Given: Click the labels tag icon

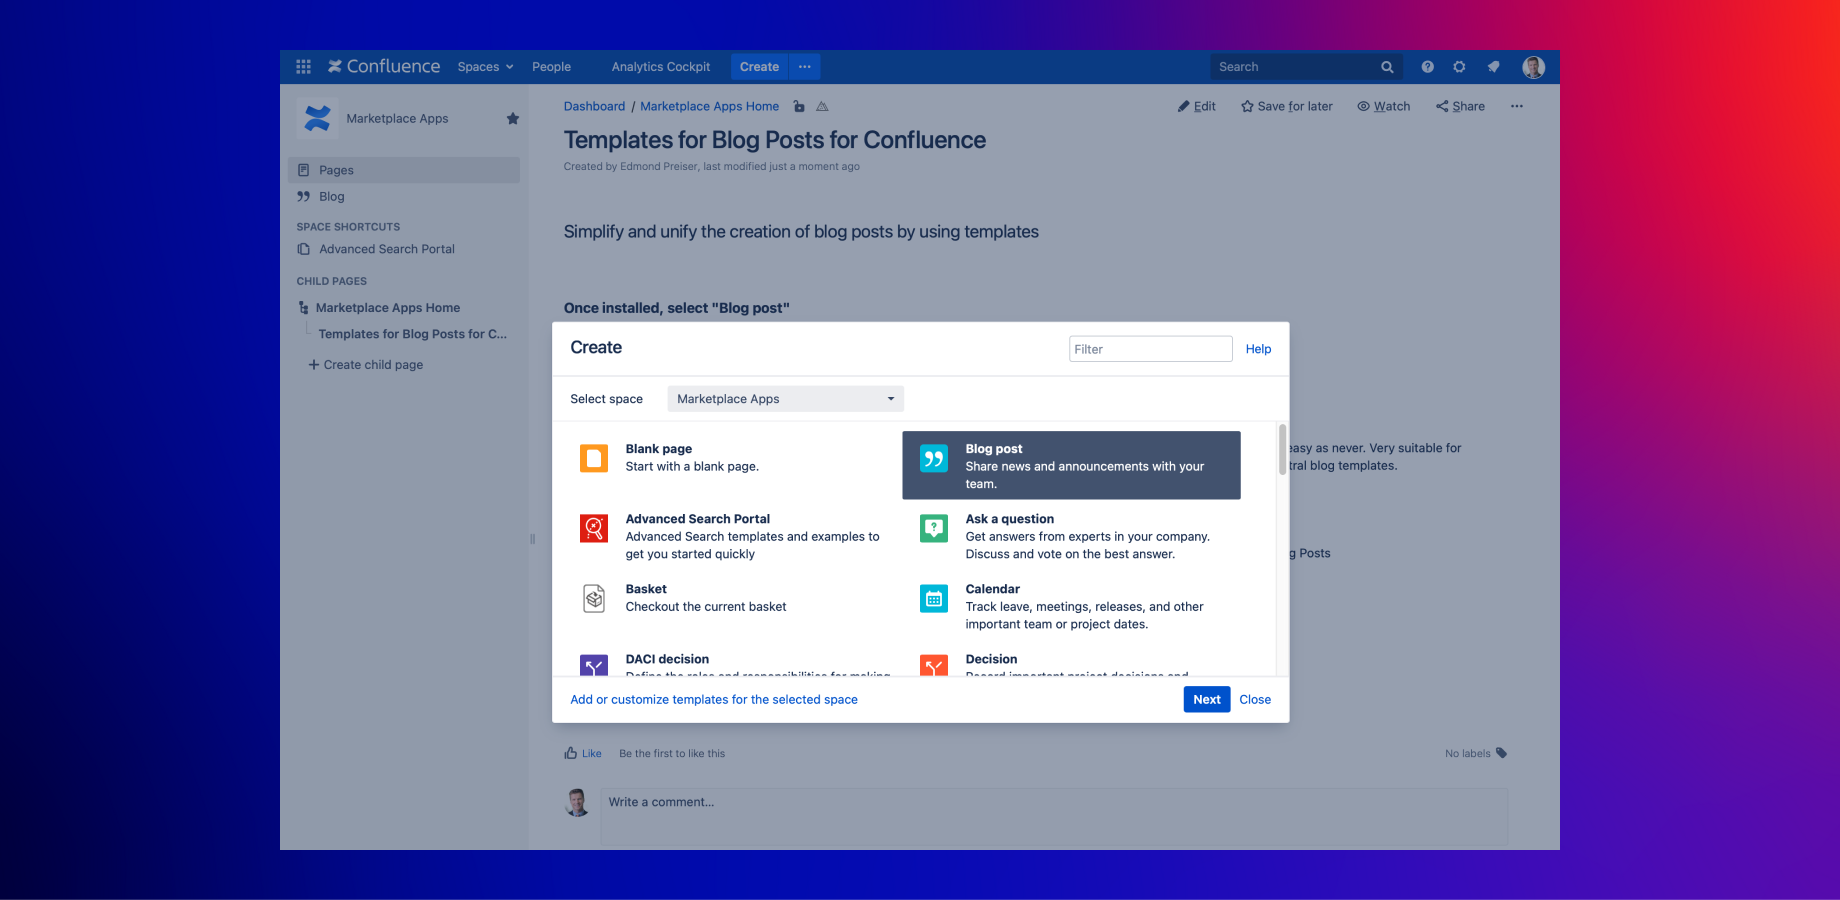Looking at the screenshot, I should pyautogui.click(x=1501, y=753).
